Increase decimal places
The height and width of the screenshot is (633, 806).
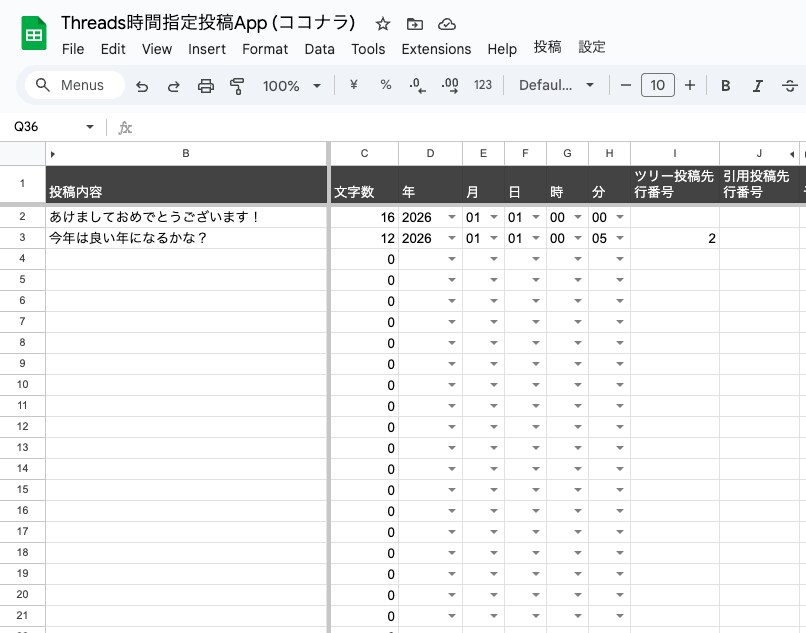click(x=450, y=85)
